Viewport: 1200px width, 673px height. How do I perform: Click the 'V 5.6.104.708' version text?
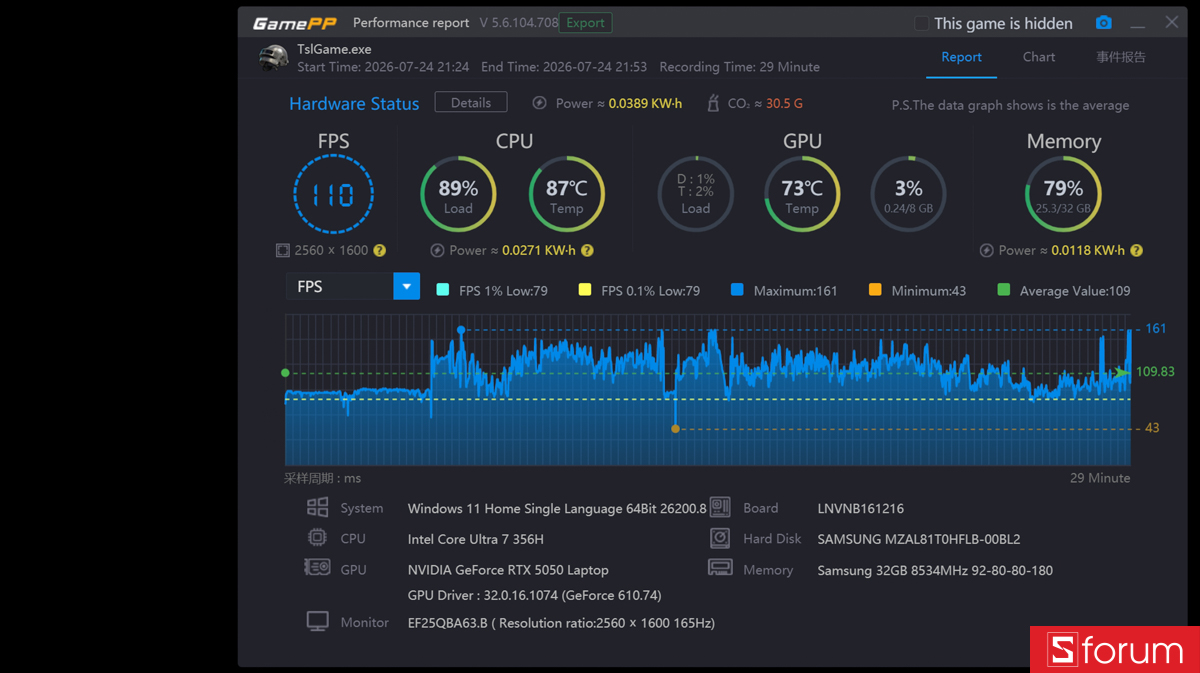(519, 23)
